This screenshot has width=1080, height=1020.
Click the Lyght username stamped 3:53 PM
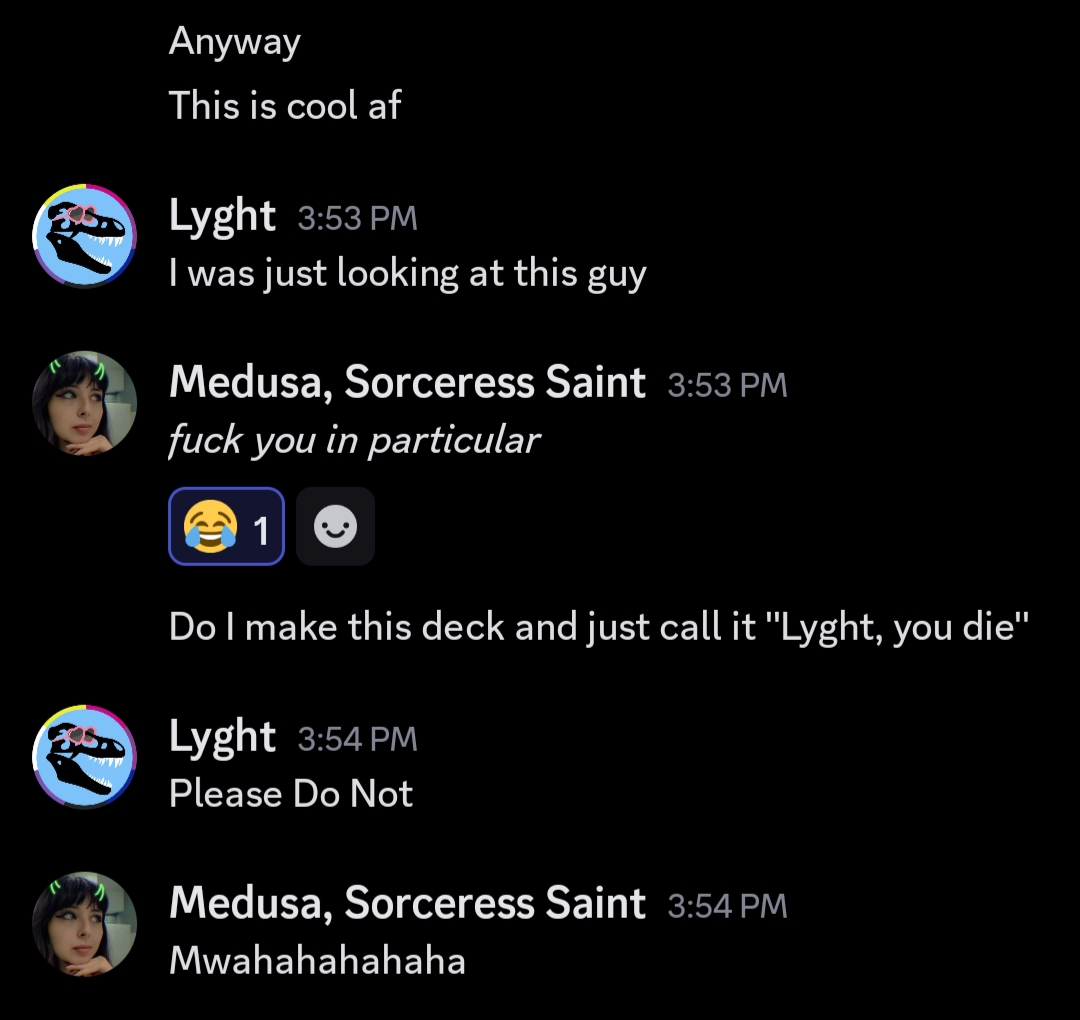coord(222,217)
